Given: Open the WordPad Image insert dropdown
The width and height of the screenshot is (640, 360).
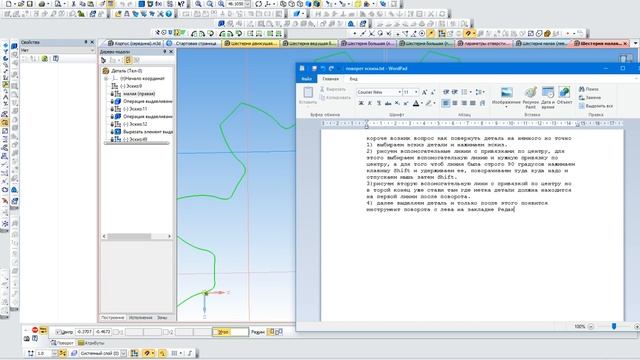Looking at the screenshot, I should [x=506, y=107].
